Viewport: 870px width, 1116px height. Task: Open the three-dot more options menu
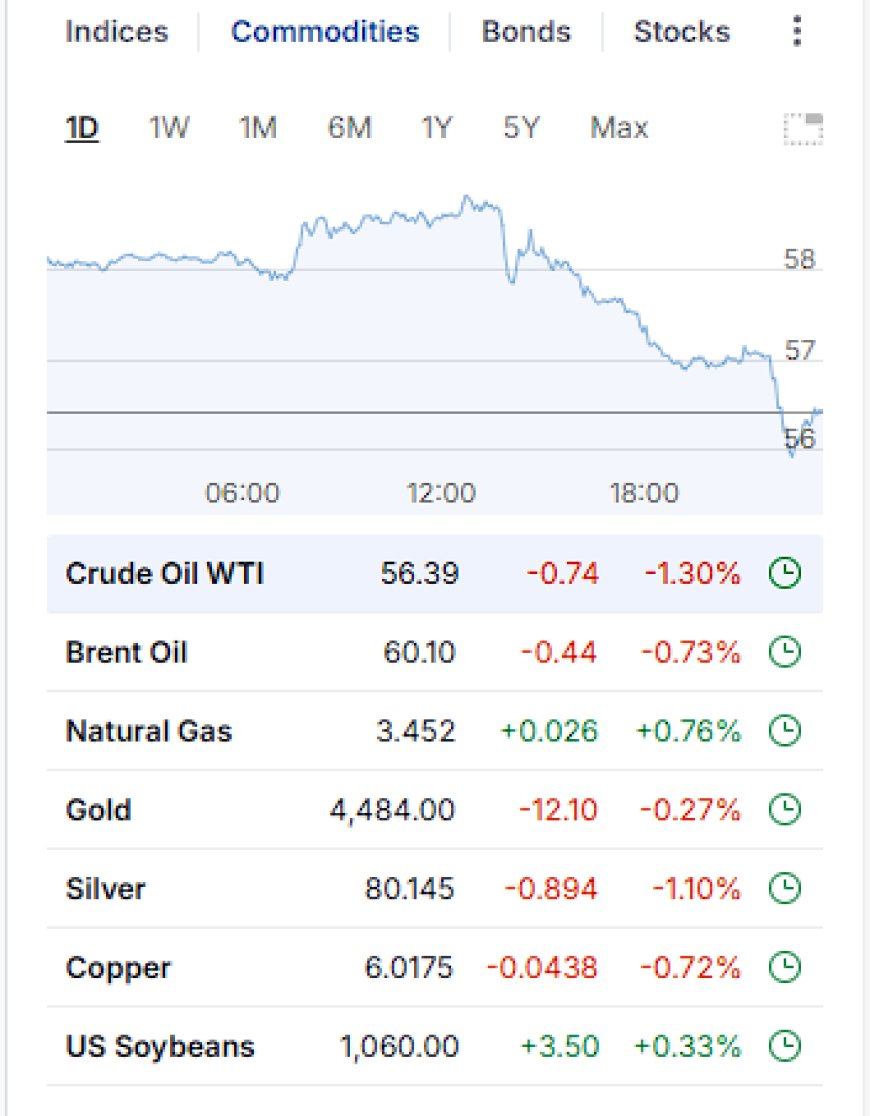point(797,31)
